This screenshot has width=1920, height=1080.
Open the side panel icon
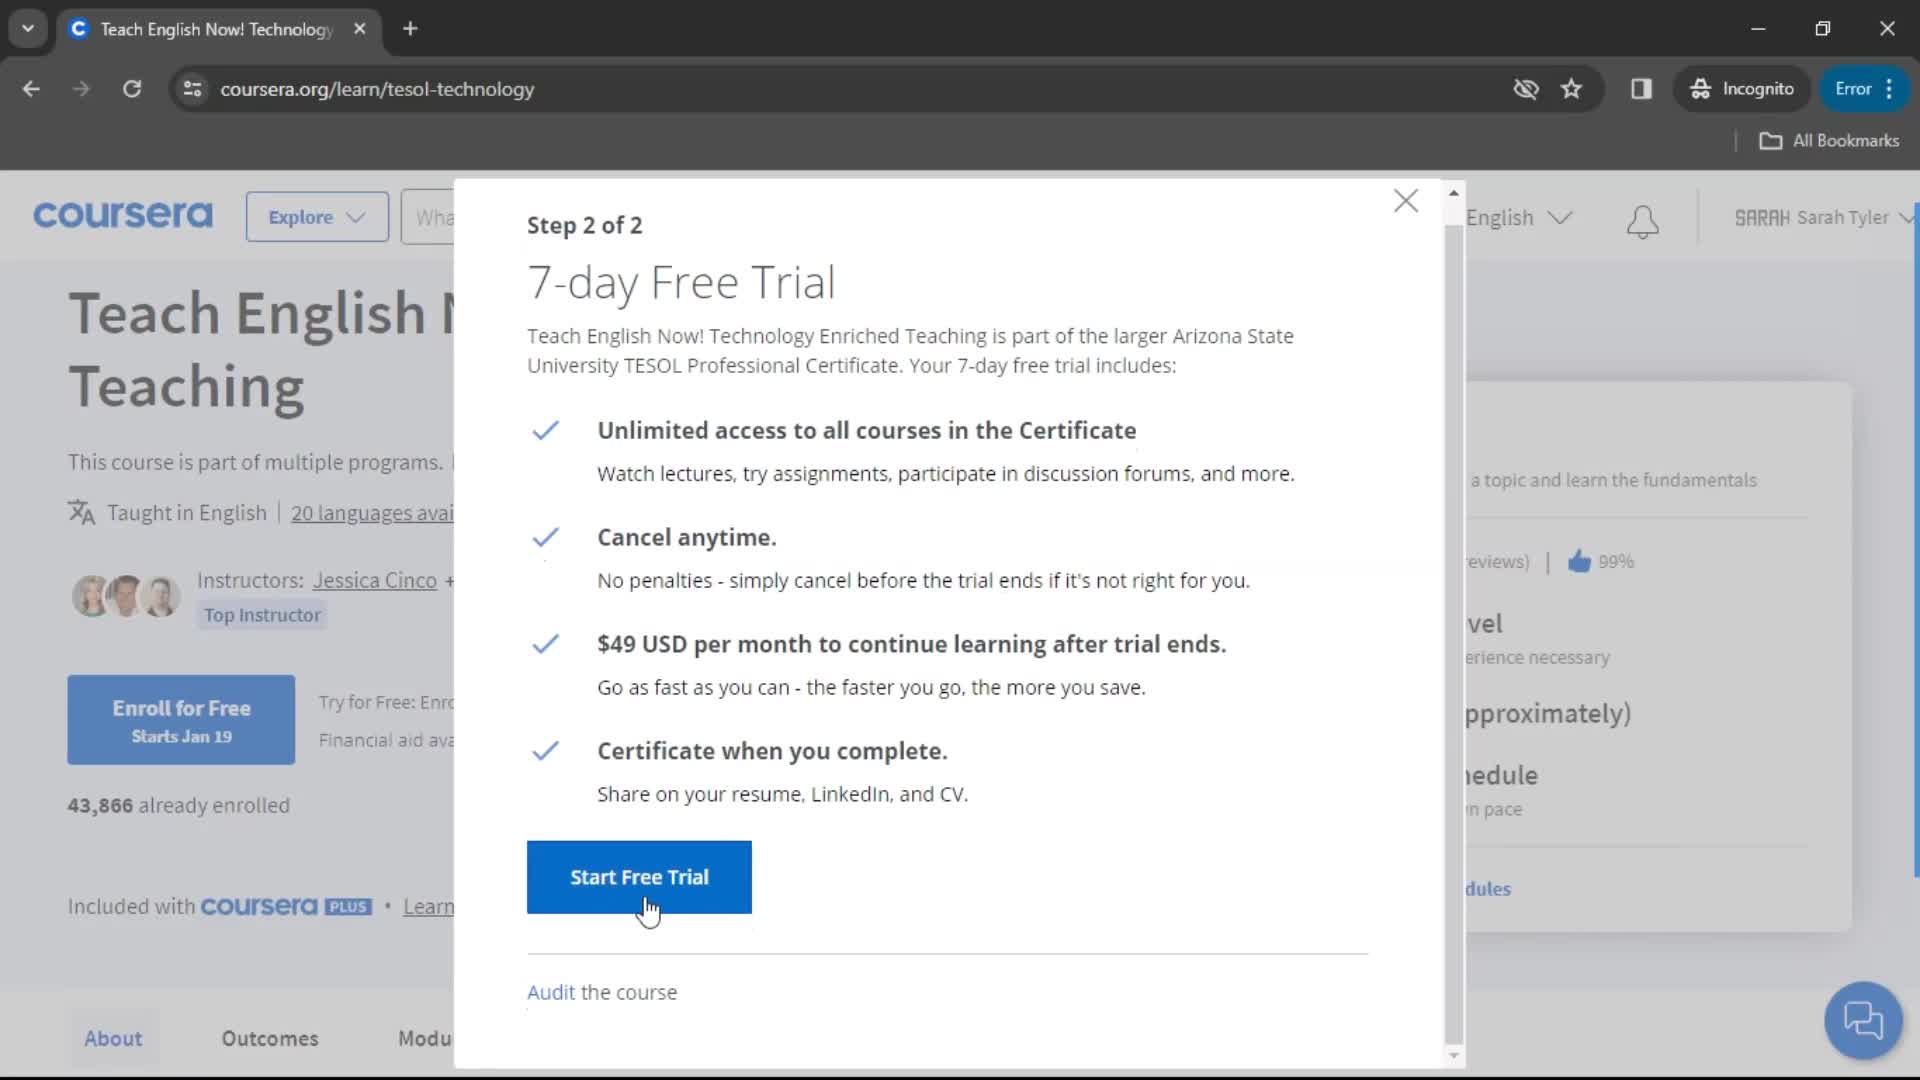(x=1641, y=89)
